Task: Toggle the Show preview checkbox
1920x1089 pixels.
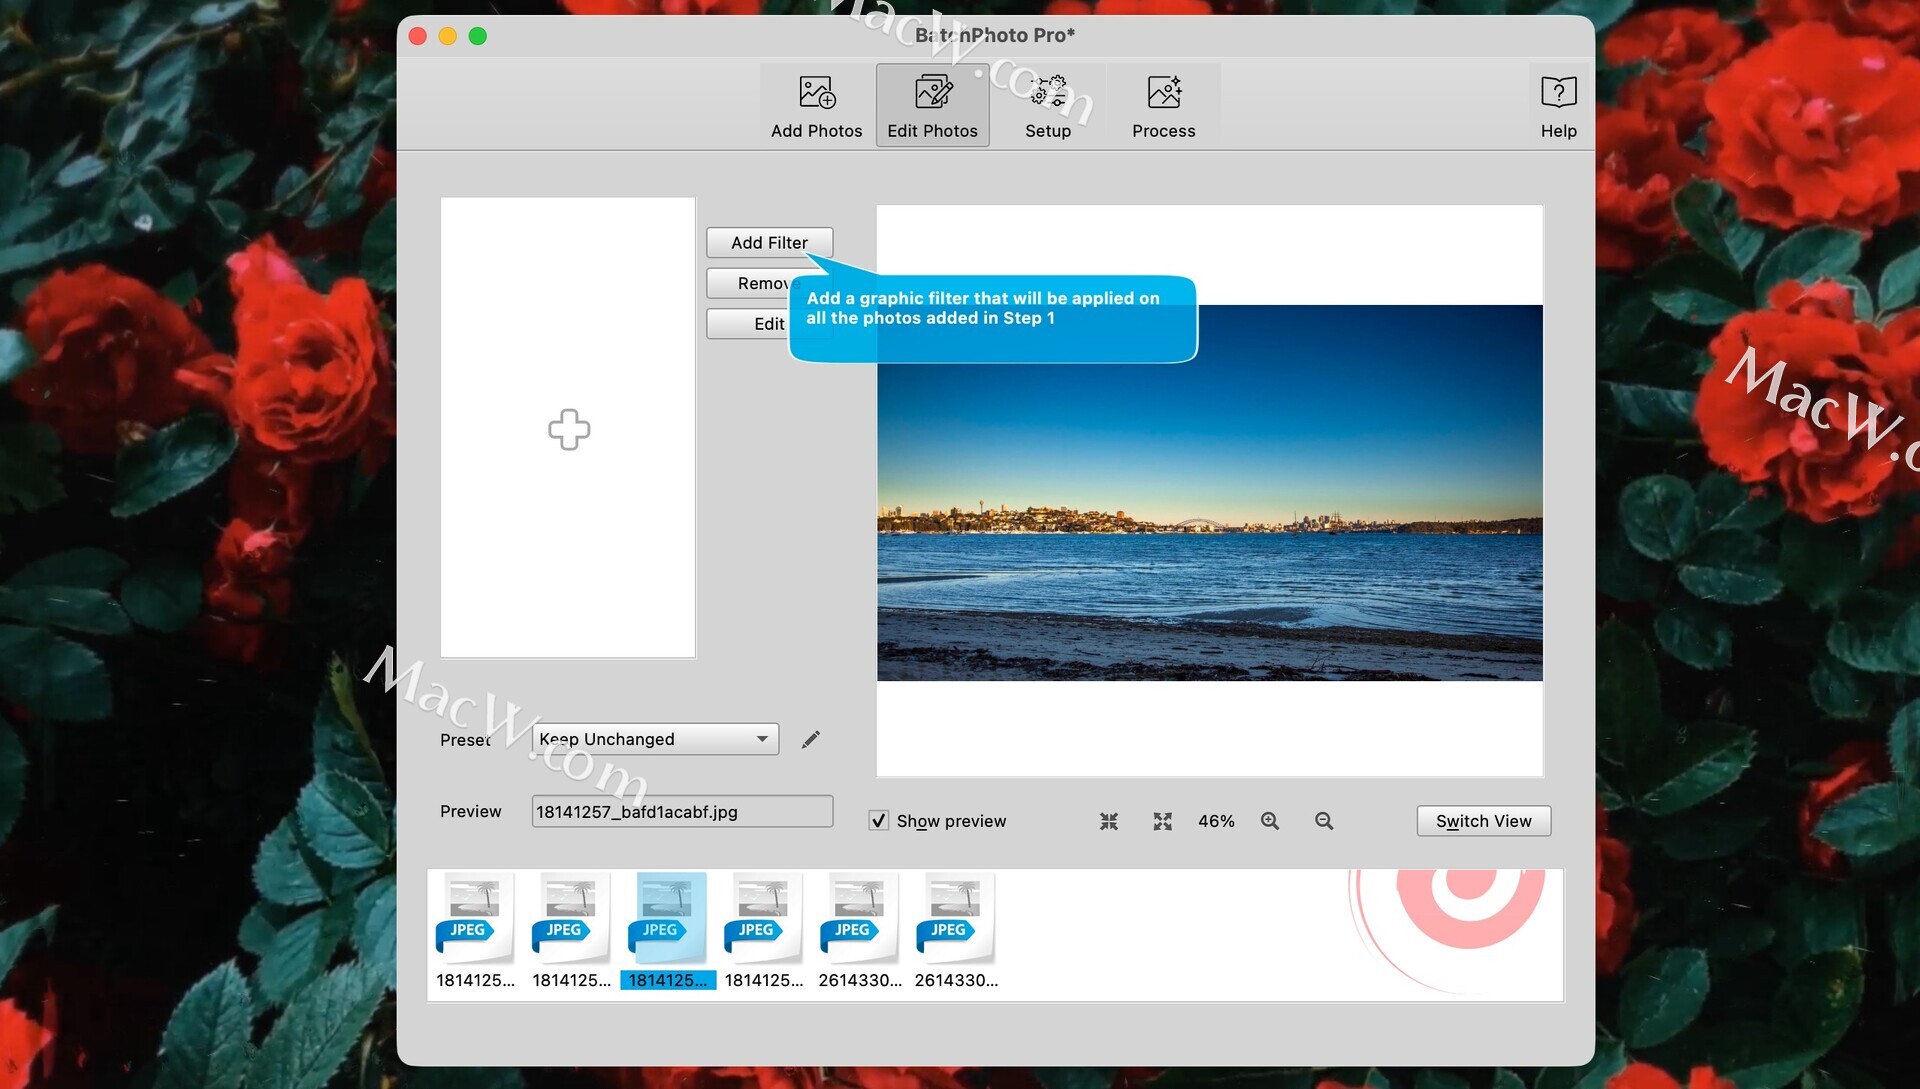Action: pyautogui.click(x=878, y=821)
